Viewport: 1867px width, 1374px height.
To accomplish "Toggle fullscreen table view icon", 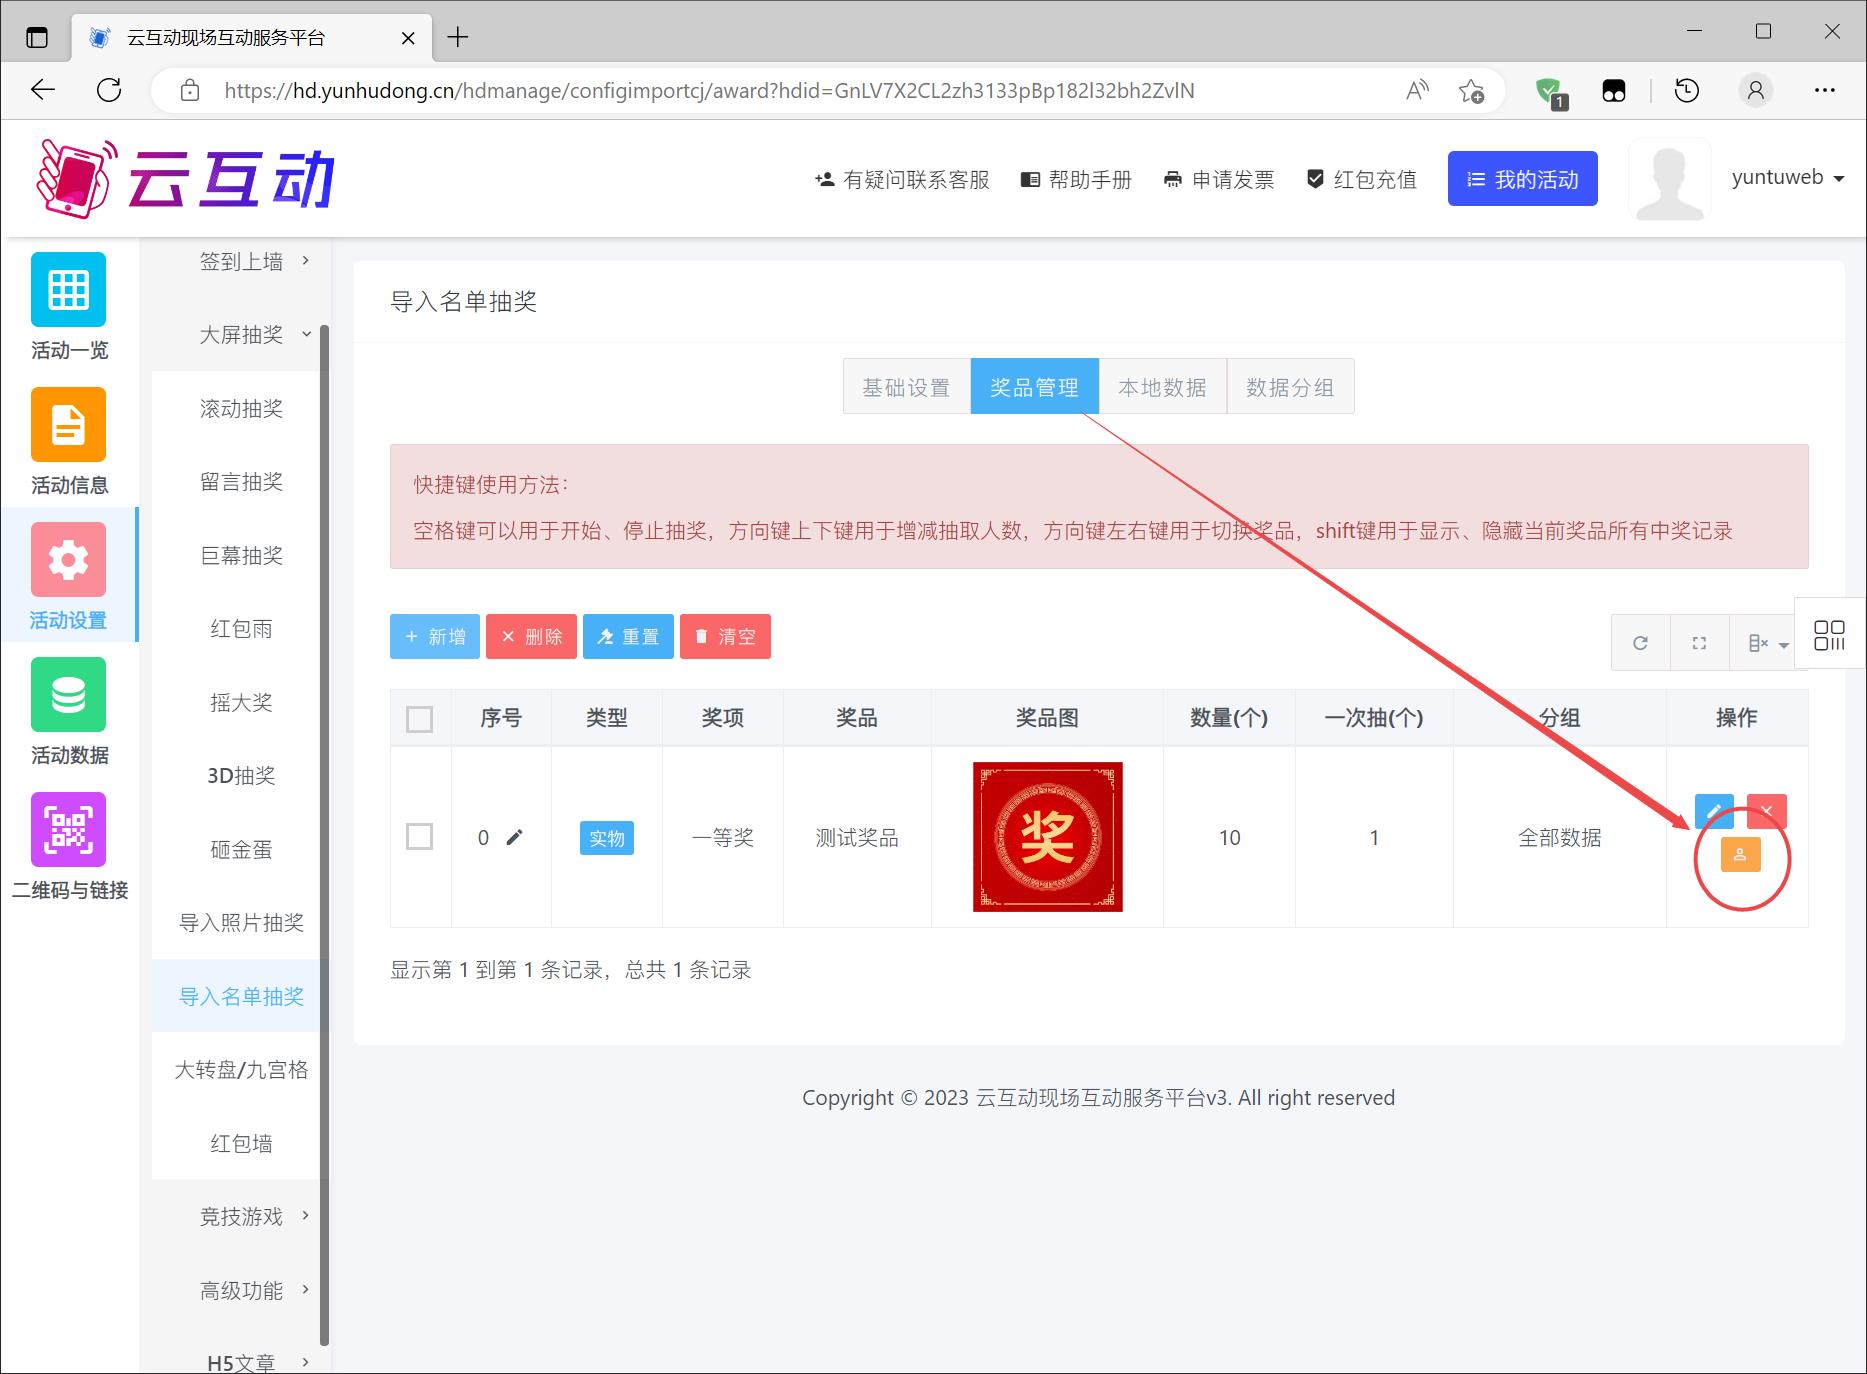I will tap(1699, 643).
